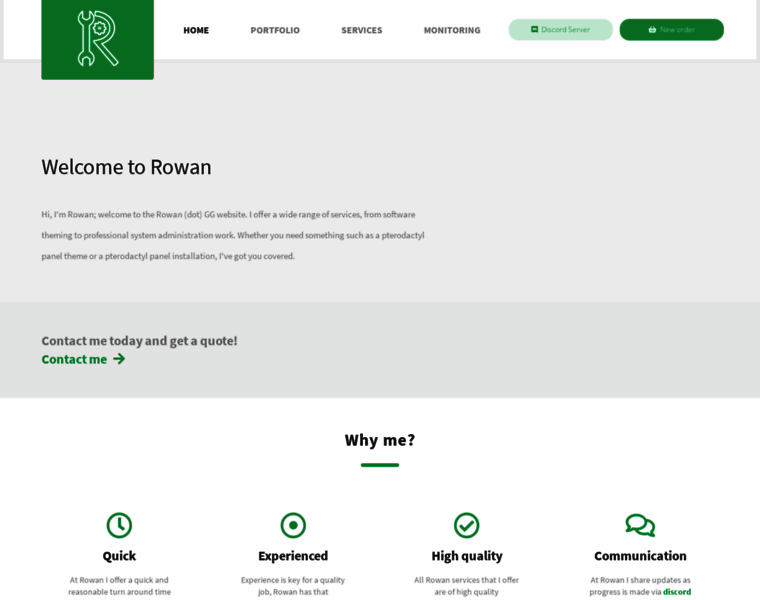Viewport: 760px width, 600px height.
Task: Click the Welcome to Rowan heading
Action: 126,167
